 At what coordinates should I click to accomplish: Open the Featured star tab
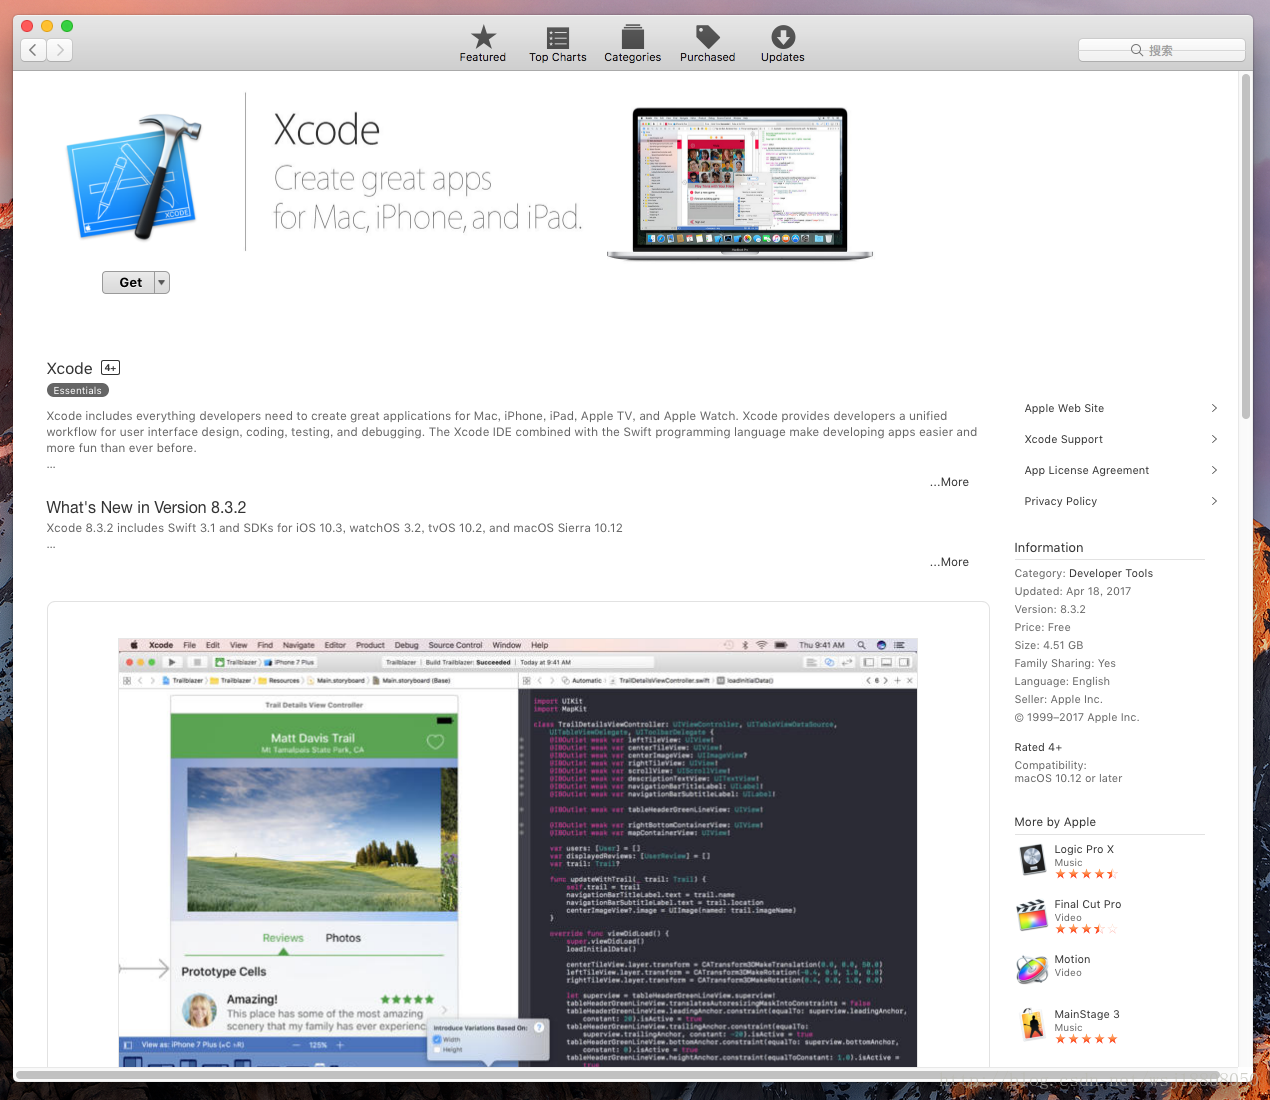[483, 44]
